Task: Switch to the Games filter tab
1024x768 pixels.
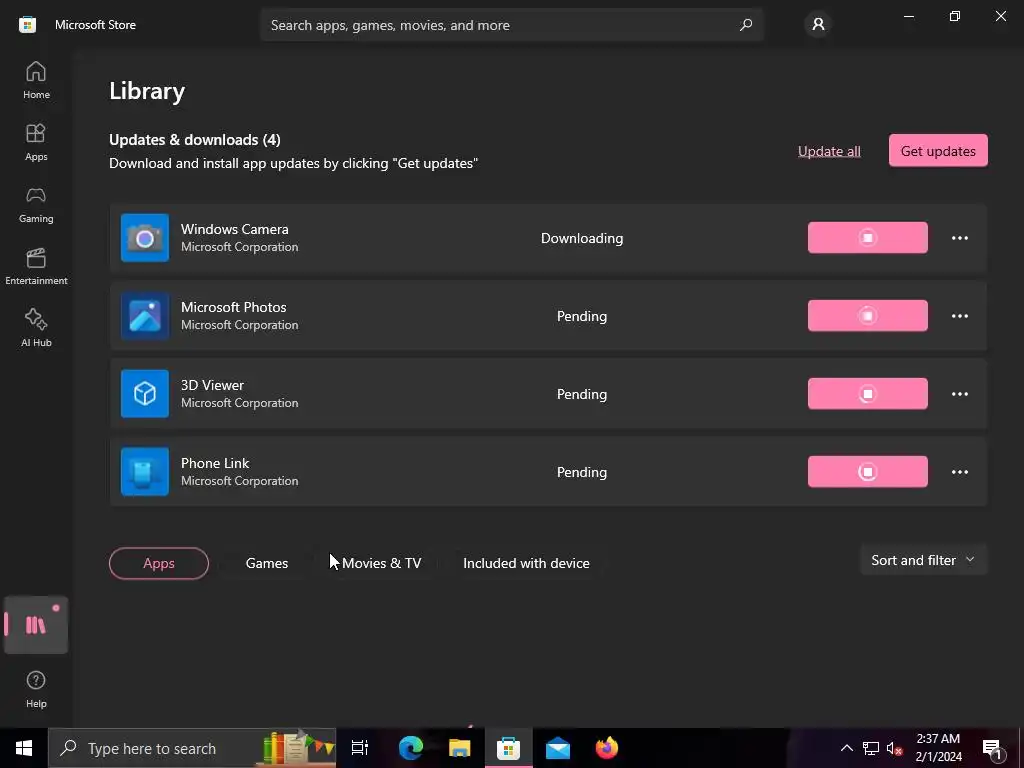Action: (266, 563)
